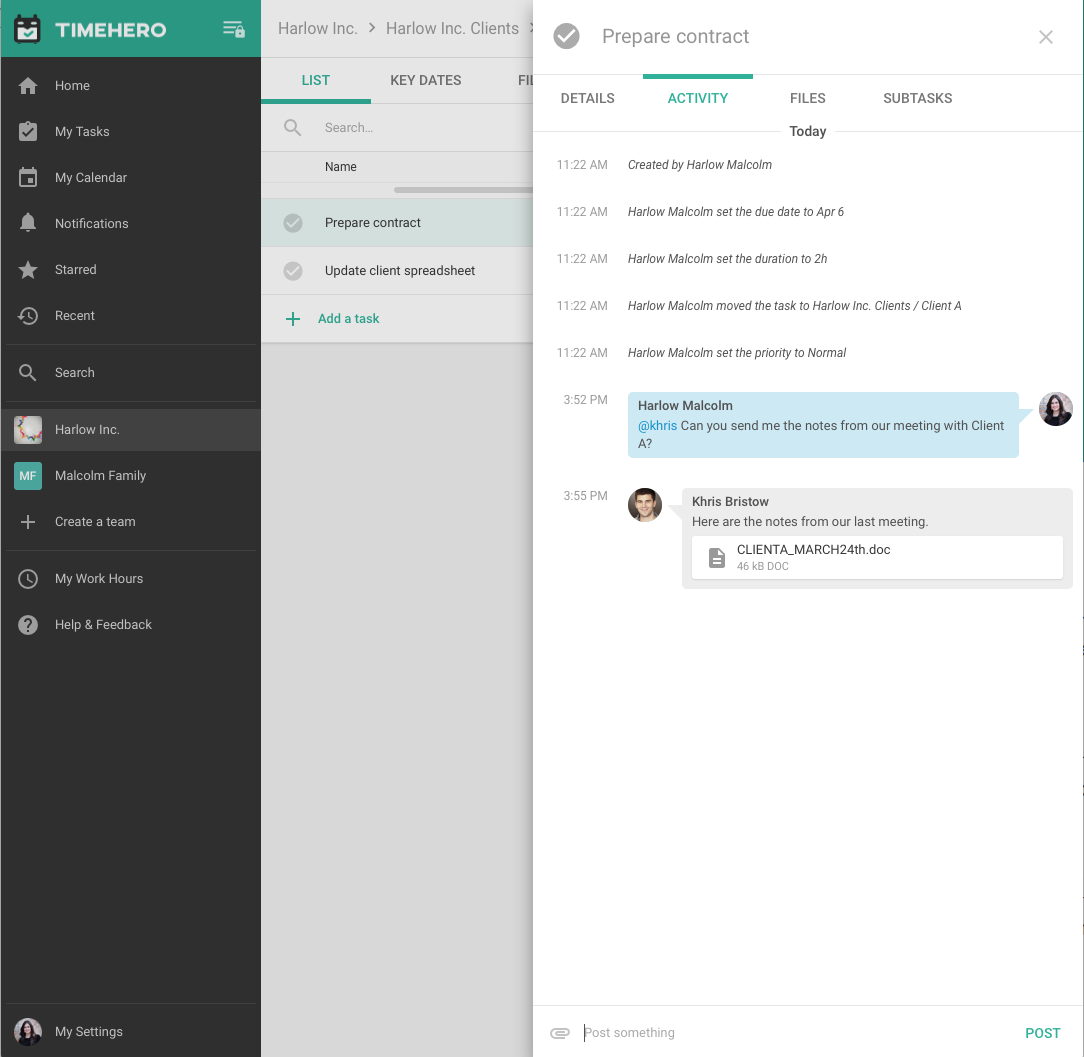
Task: Show Recent items
Action: tap(131, 315)
